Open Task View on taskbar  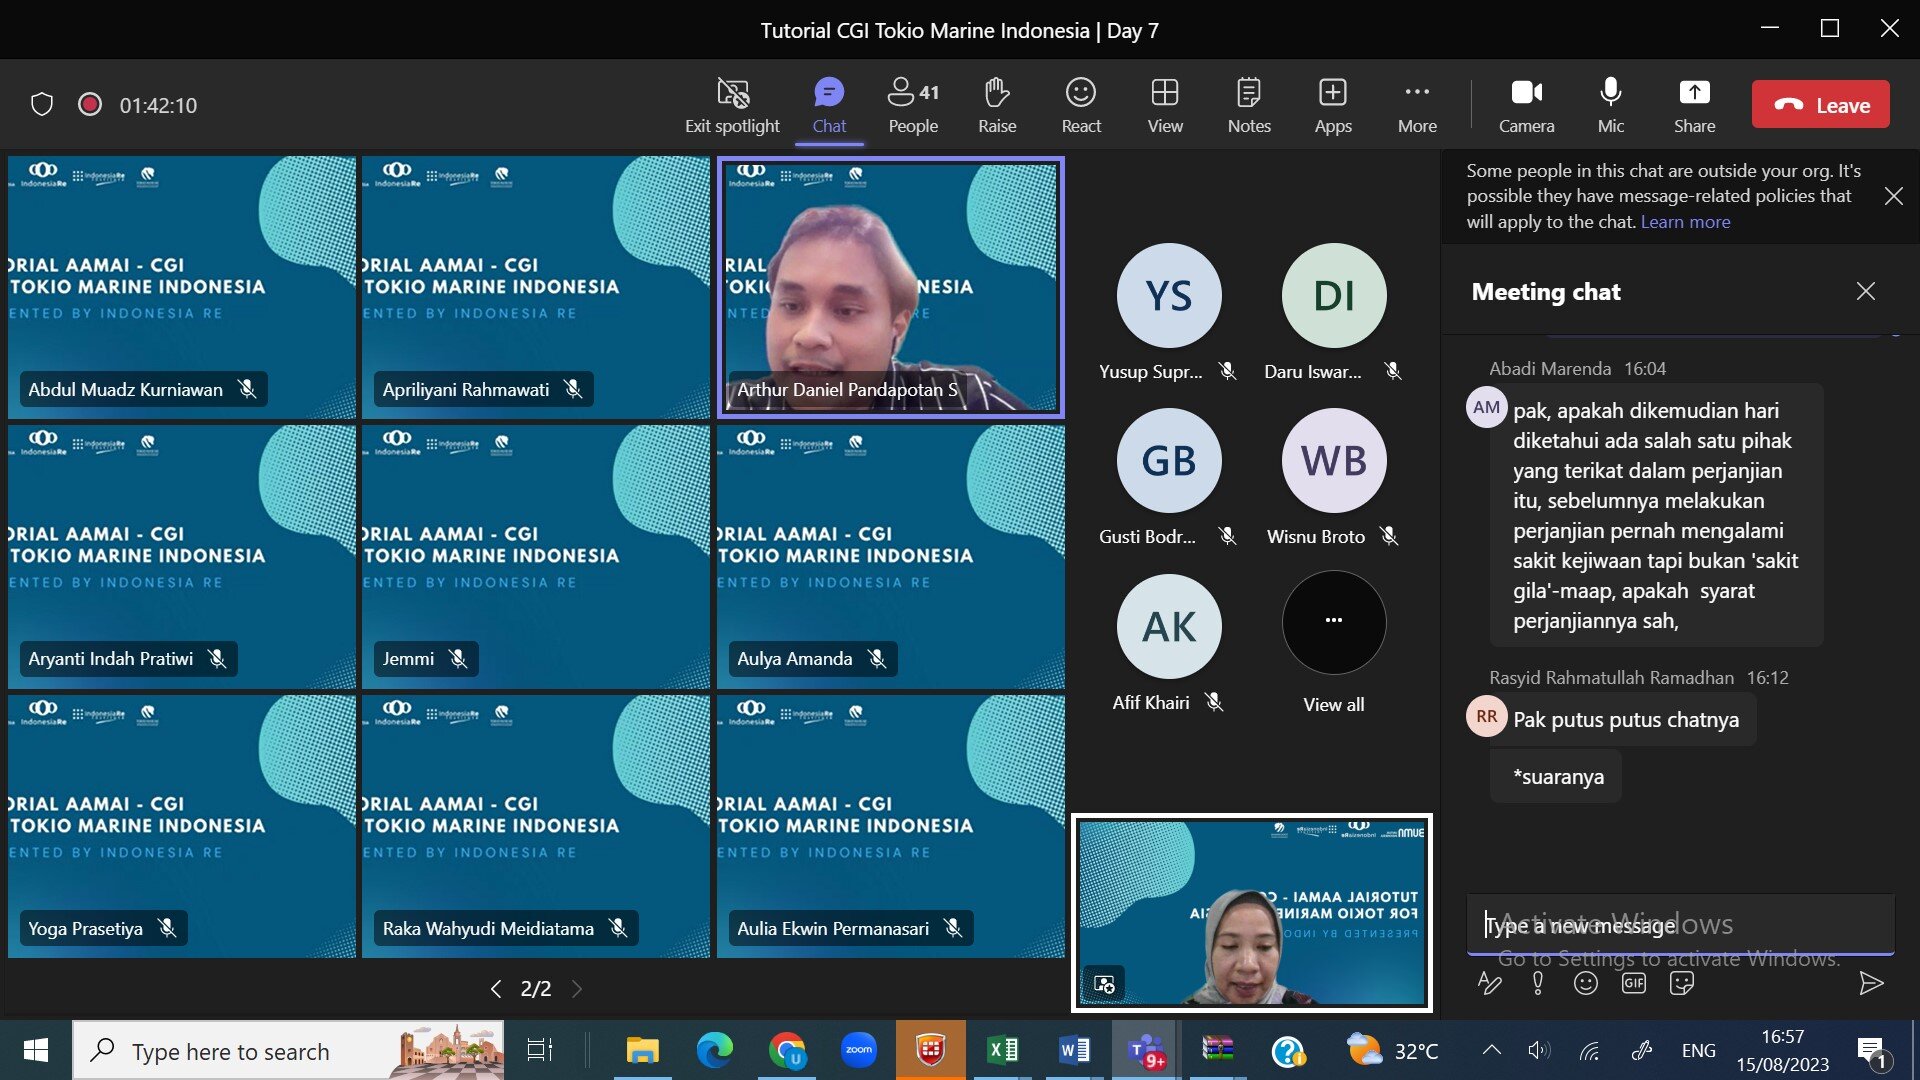[x=539, y=1051]
